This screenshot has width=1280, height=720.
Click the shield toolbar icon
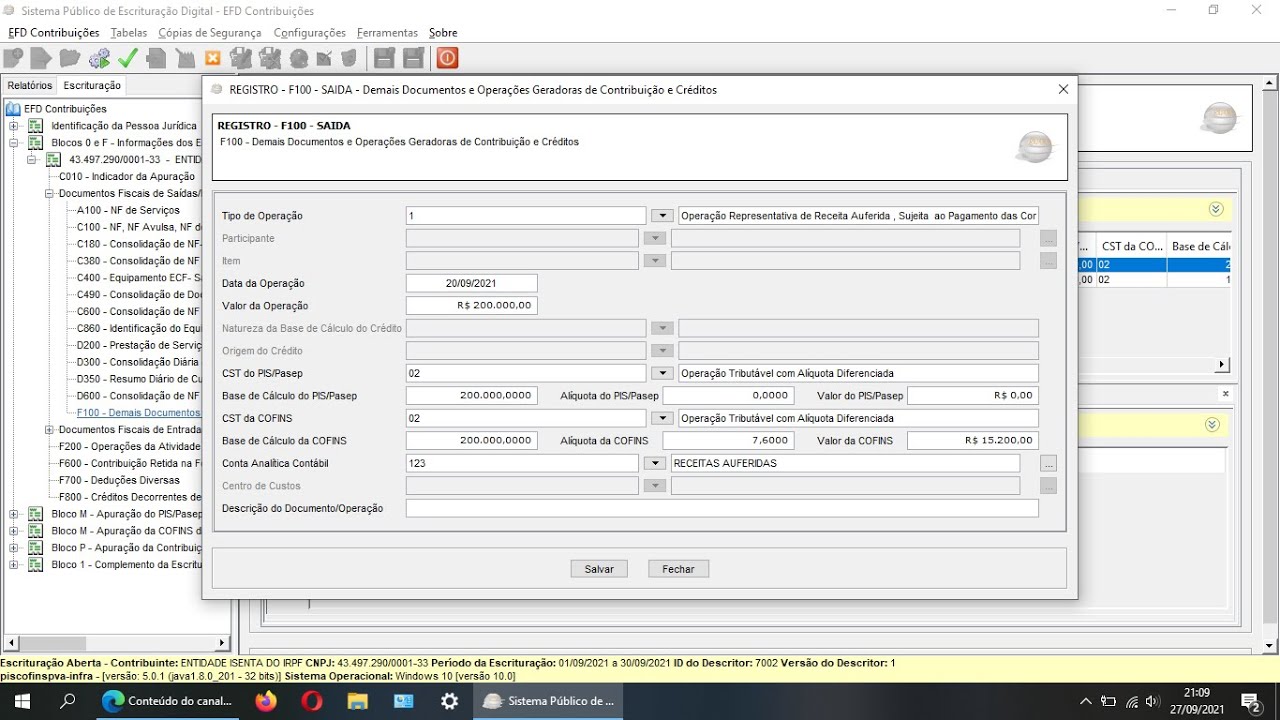pos(349,58)
